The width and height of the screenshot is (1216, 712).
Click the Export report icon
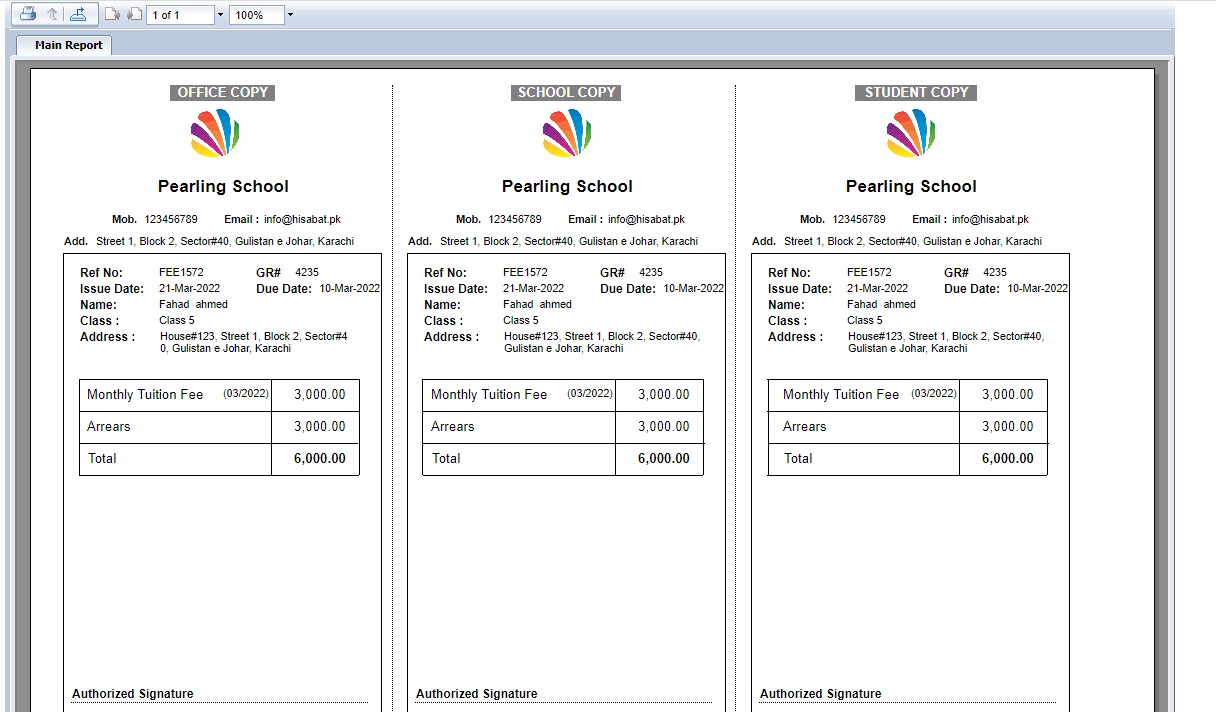coord(78,14)
